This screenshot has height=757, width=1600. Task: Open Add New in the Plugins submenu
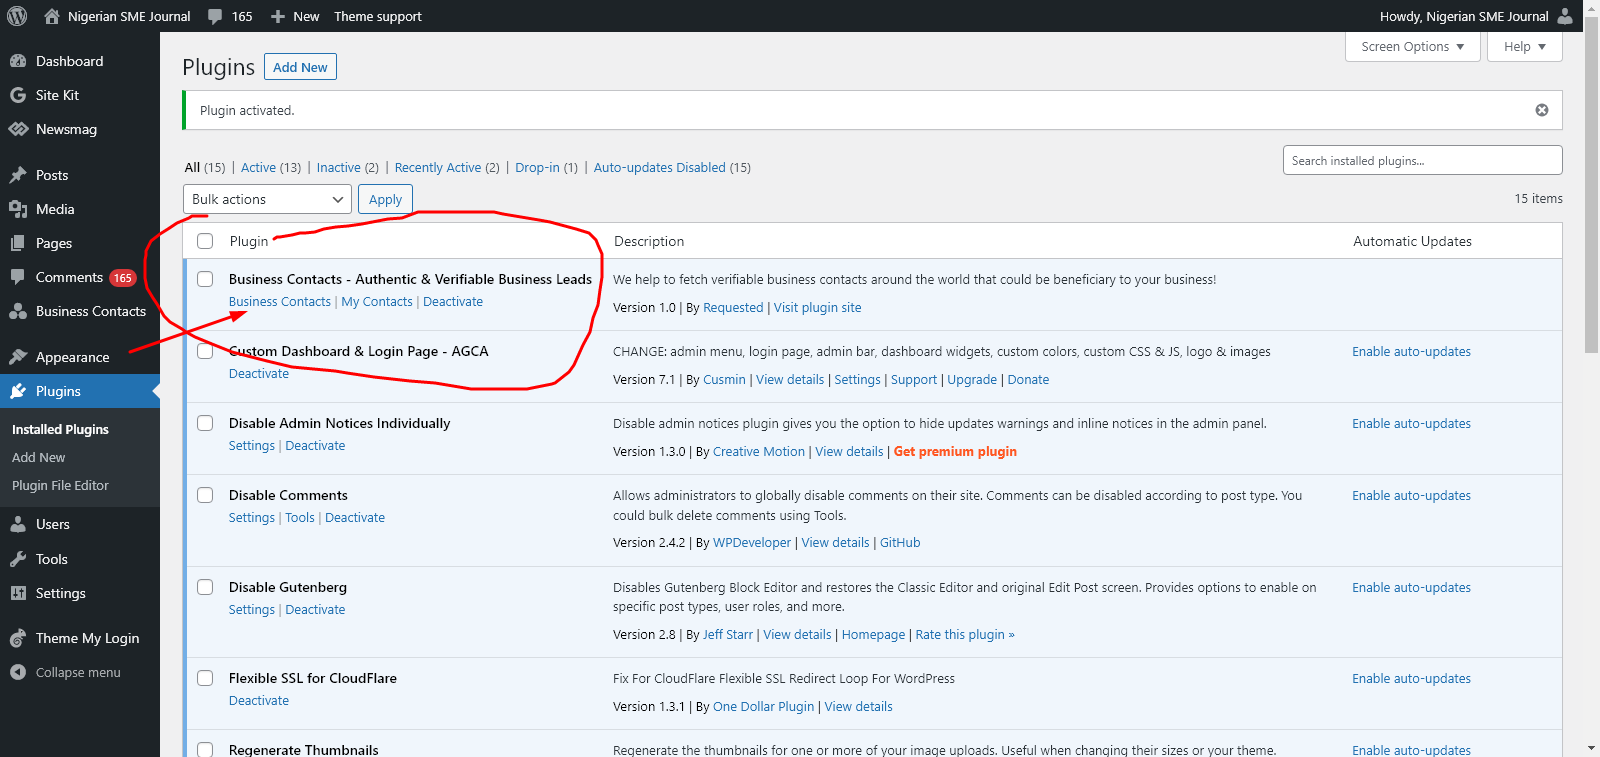point(38,457)
